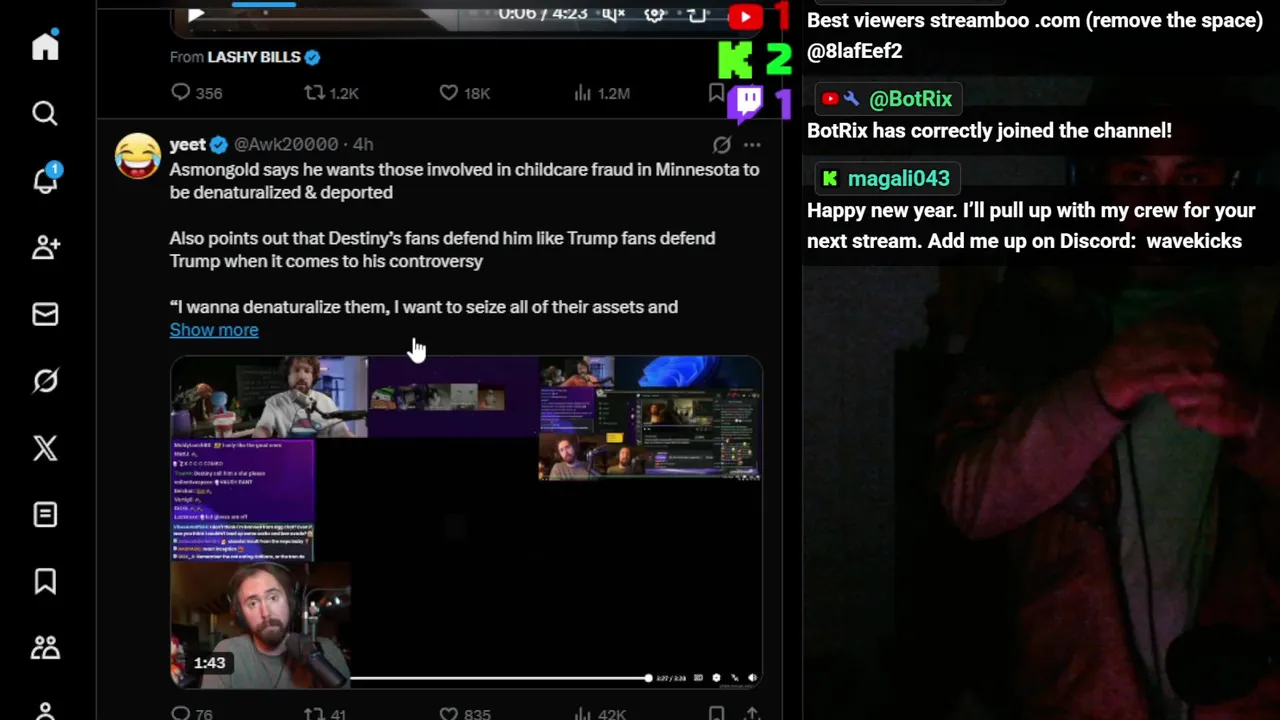View the 42K views analytics

(600, 713)
